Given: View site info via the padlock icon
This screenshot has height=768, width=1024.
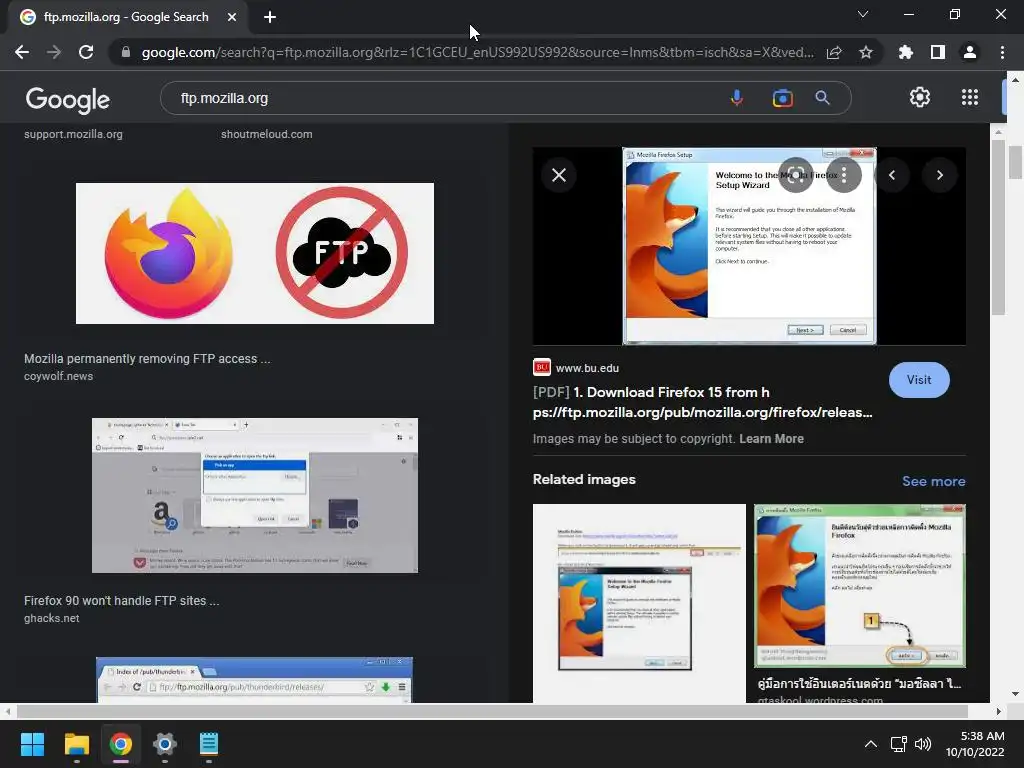Looking at the screenshot, I should (x=125, y=52).
